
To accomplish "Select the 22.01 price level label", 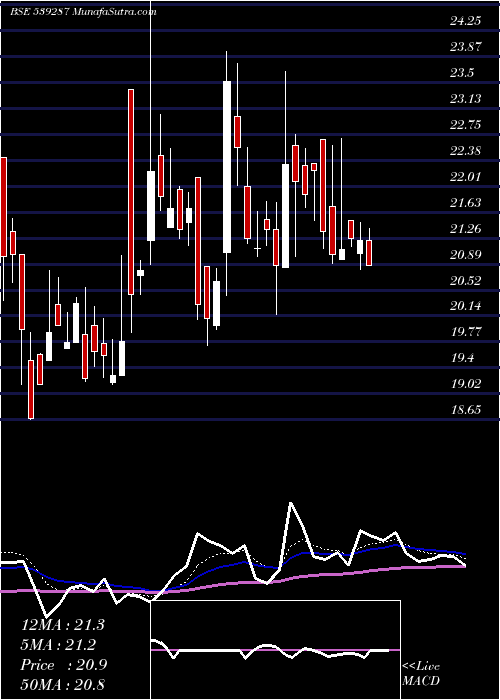I will pyautogui.click(x=466, y=177).
